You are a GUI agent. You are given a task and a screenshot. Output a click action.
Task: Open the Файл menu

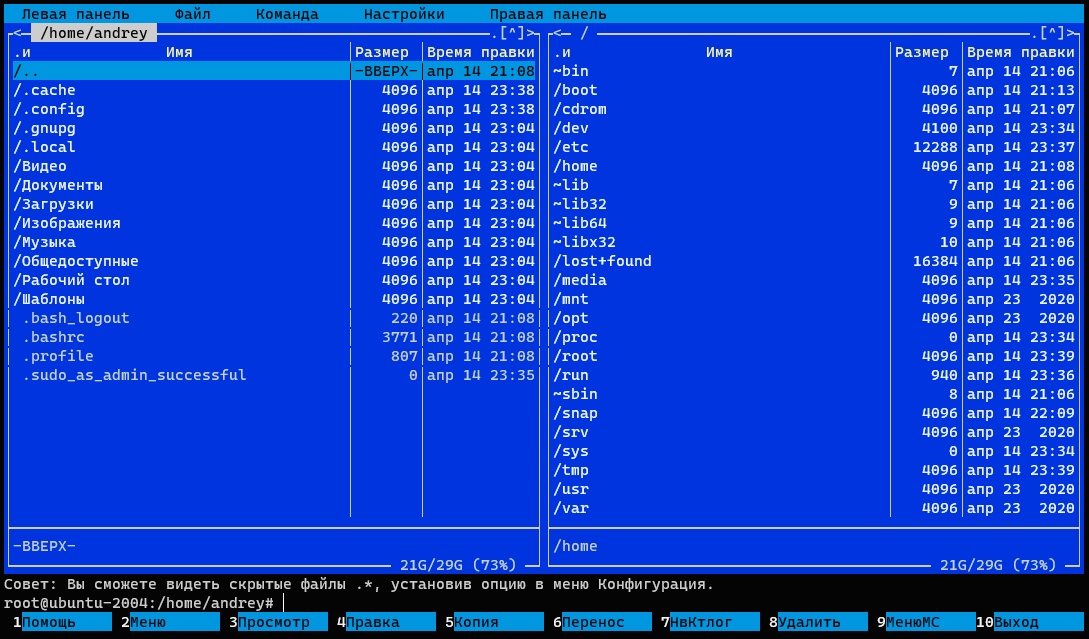(x=192, y=14)
